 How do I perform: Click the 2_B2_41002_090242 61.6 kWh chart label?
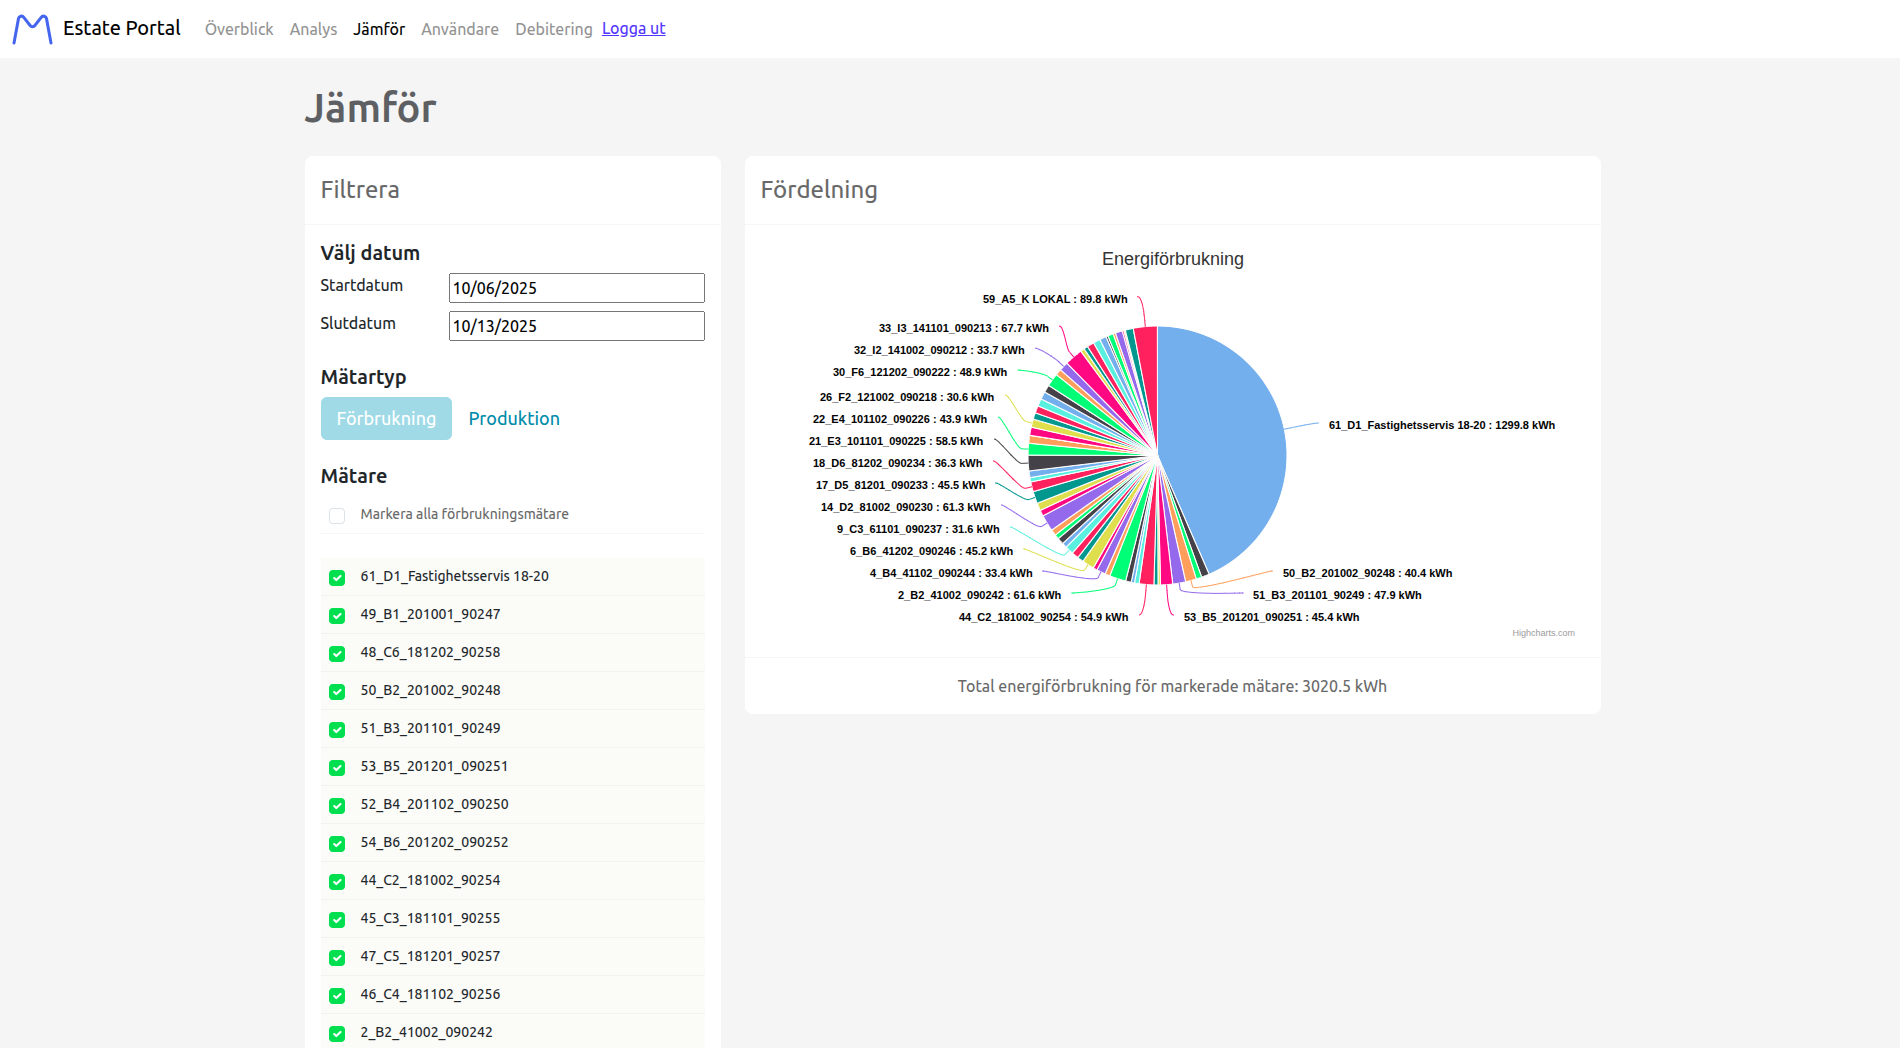pyautogui.click(x=979, y=595)
